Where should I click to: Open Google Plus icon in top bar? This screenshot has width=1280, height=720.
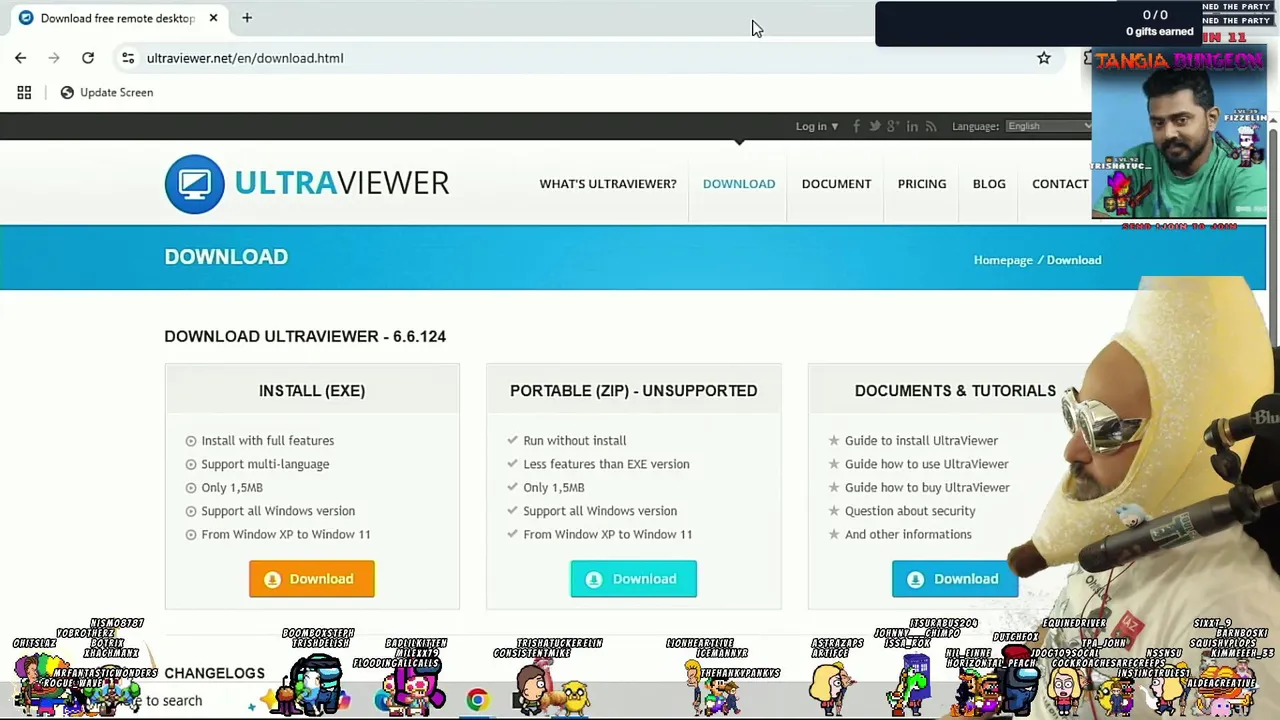pyautogui.click(x=893, y=126)
